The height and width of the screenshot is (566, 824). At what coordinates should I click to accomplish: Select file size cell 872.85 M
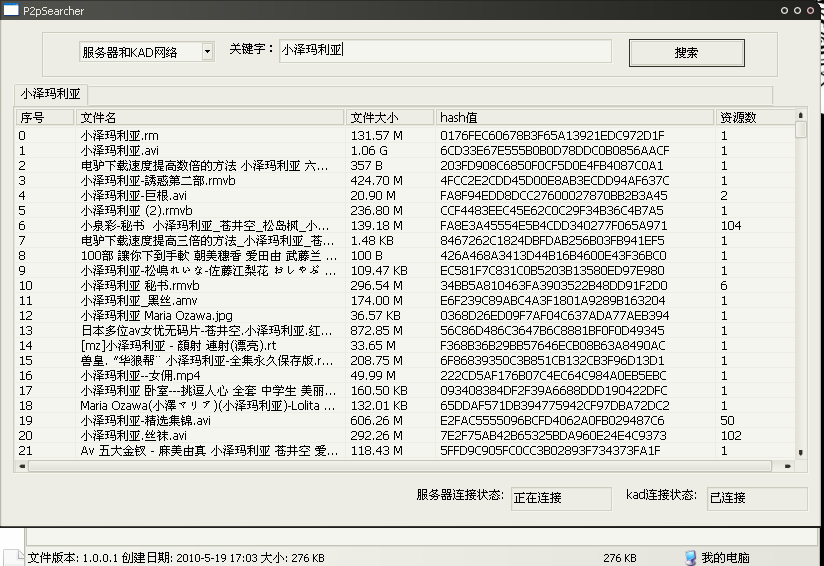(376, 331)
